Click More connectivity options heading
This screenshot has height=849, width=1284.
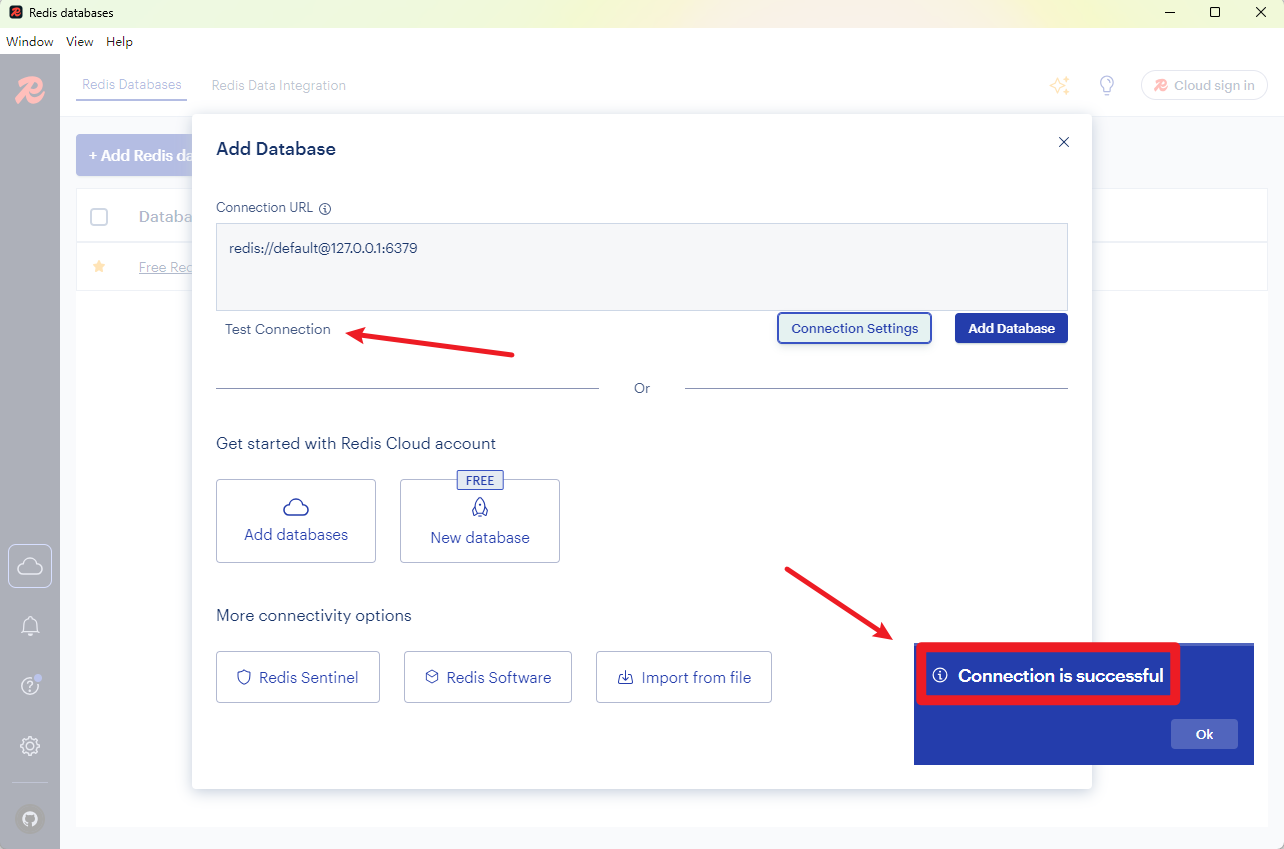(314, 615)
